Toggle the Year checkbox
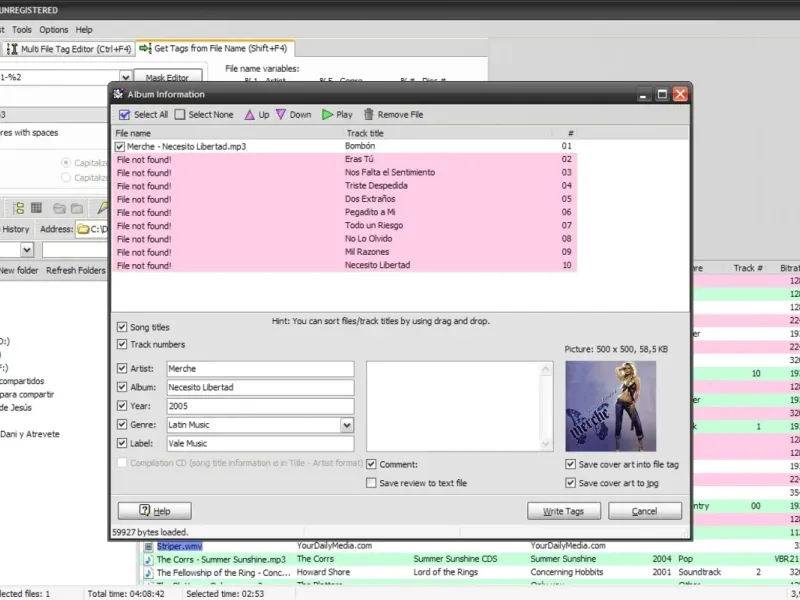The height and width of the screenshot is (600, 800). point(122,406)
